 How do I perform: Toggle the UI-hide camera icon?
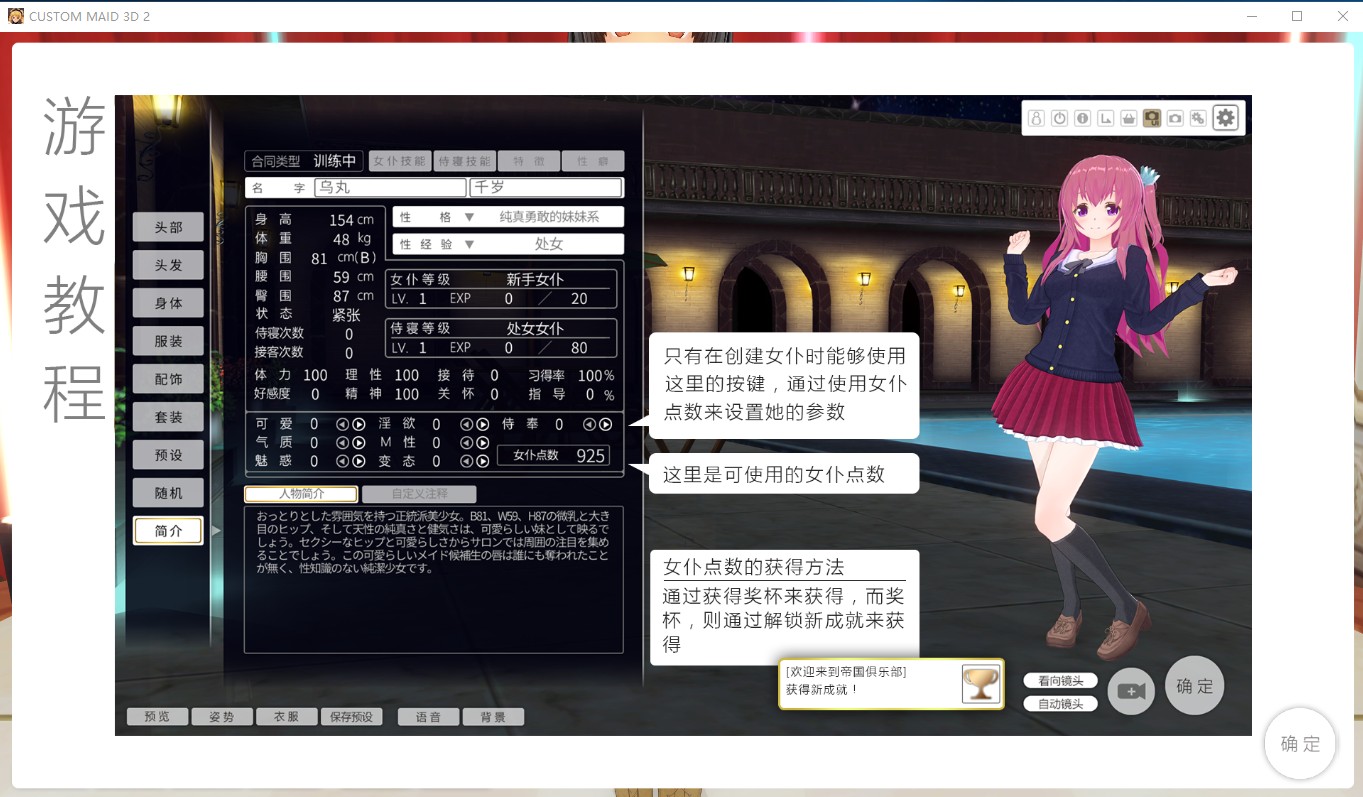(x=1152, y=118)
